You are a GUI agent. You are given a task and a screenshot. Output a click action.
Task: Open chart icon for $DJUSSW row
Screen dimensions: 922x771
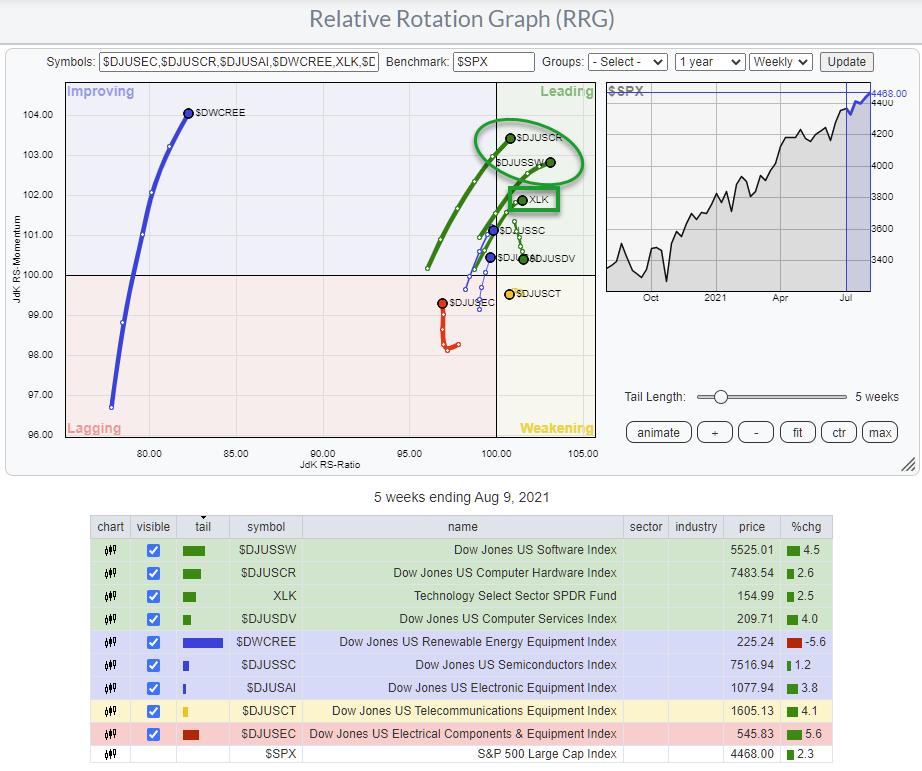coord(110,550)
